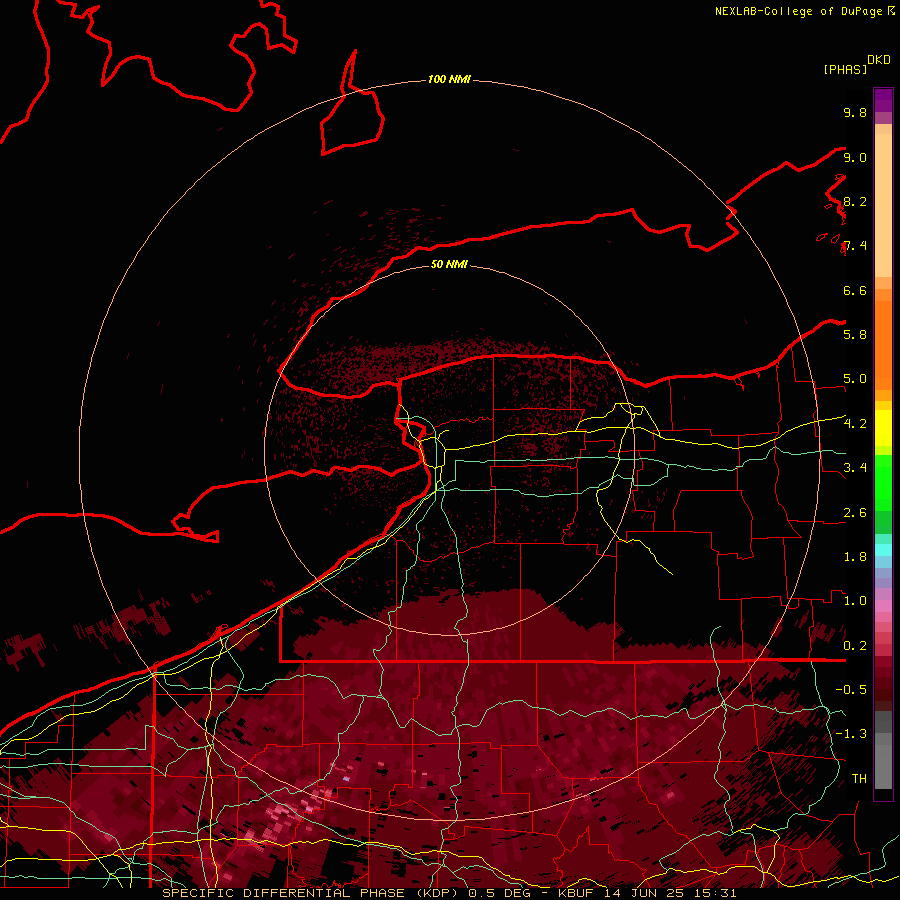Click the "5.8" legend value
This screenshot has height=900, width=900.
[x=855, y=334]
